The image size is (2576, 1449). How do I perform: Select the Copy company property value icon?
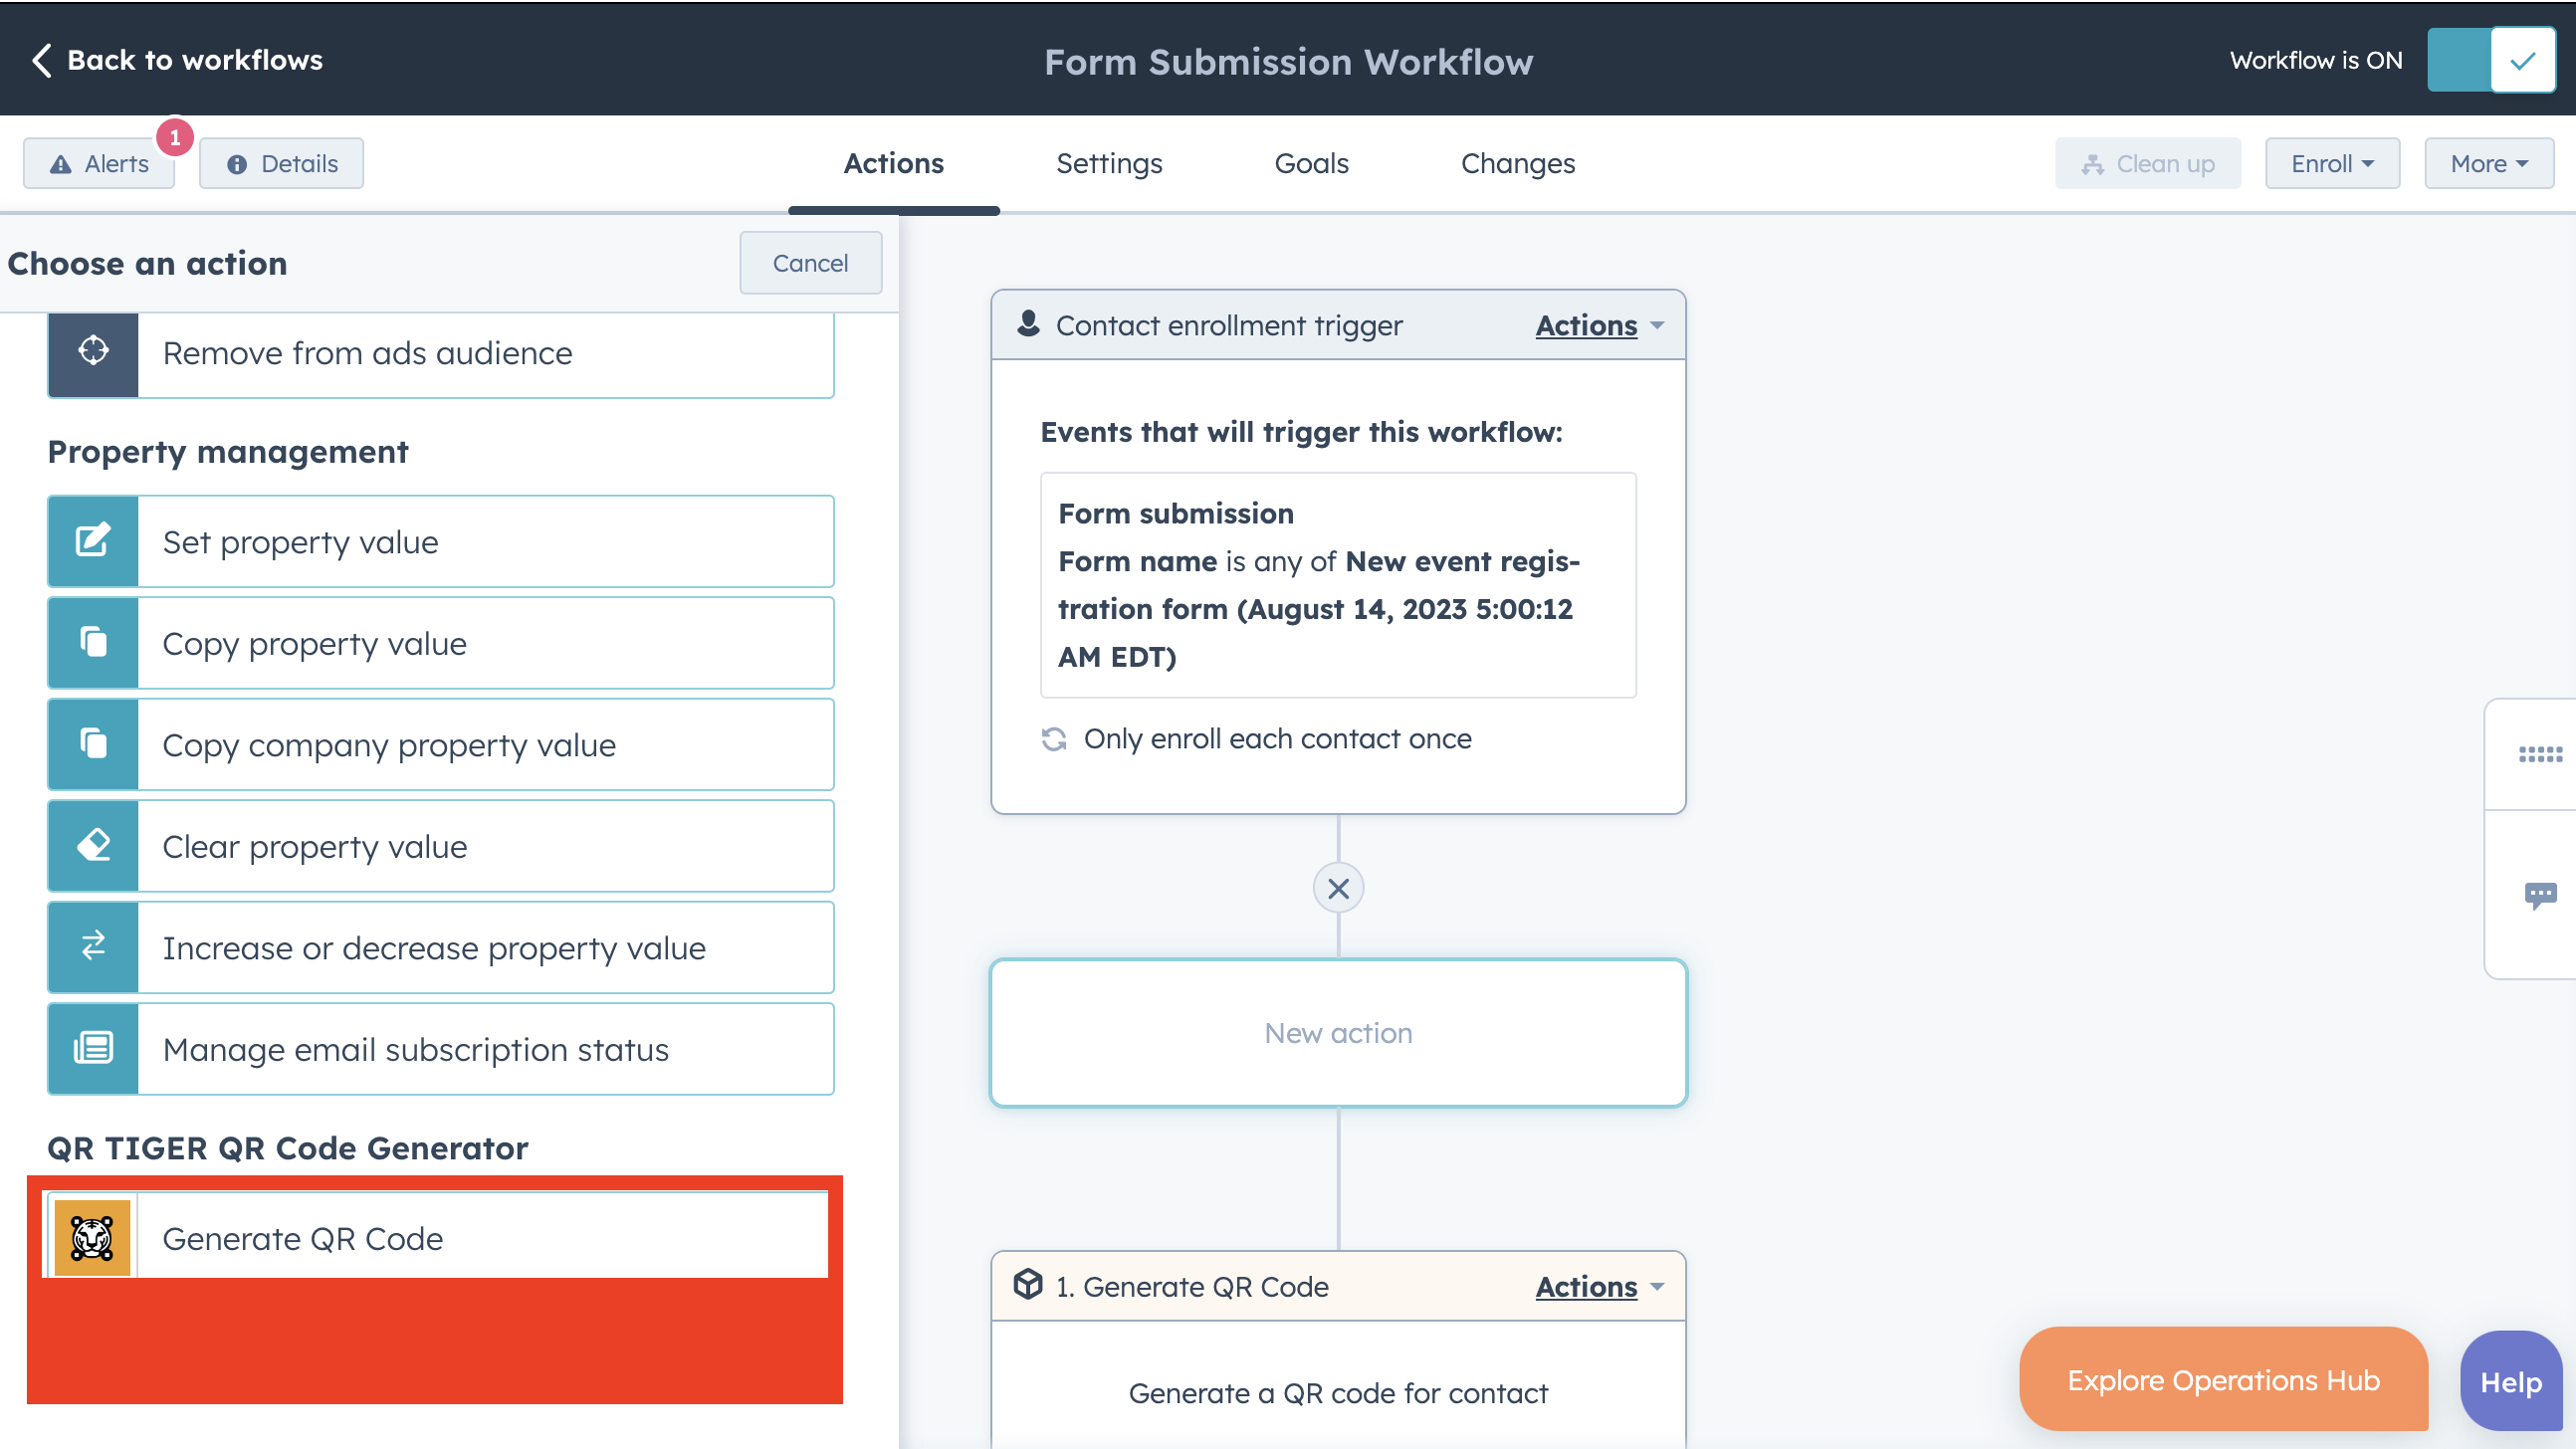pyautogui.click(x=92, y=744)
